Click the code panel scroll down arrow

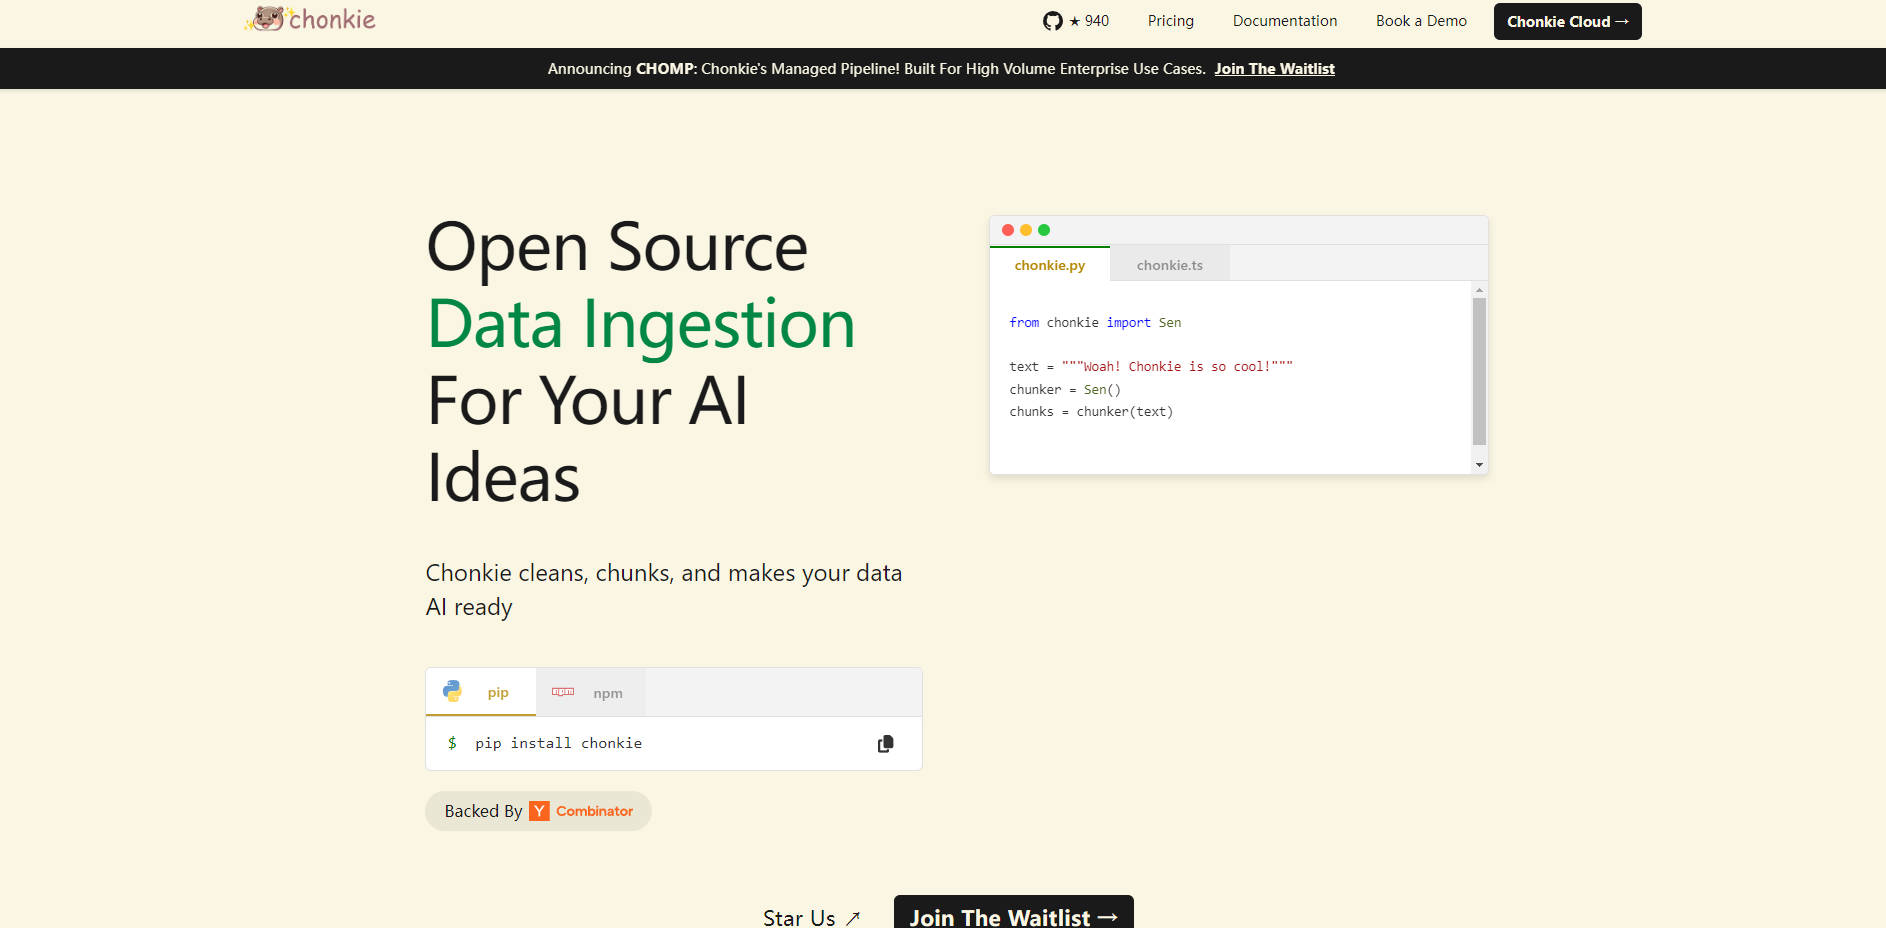pyautogui.click(x=1479, y=465)
